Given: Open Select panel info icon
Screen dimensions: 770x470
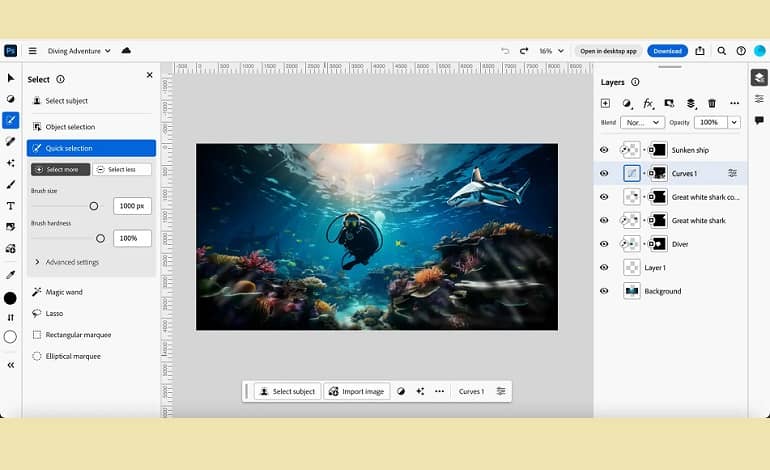Looking at the screenshot, I should pyautogui.click(x=60, y=79).
